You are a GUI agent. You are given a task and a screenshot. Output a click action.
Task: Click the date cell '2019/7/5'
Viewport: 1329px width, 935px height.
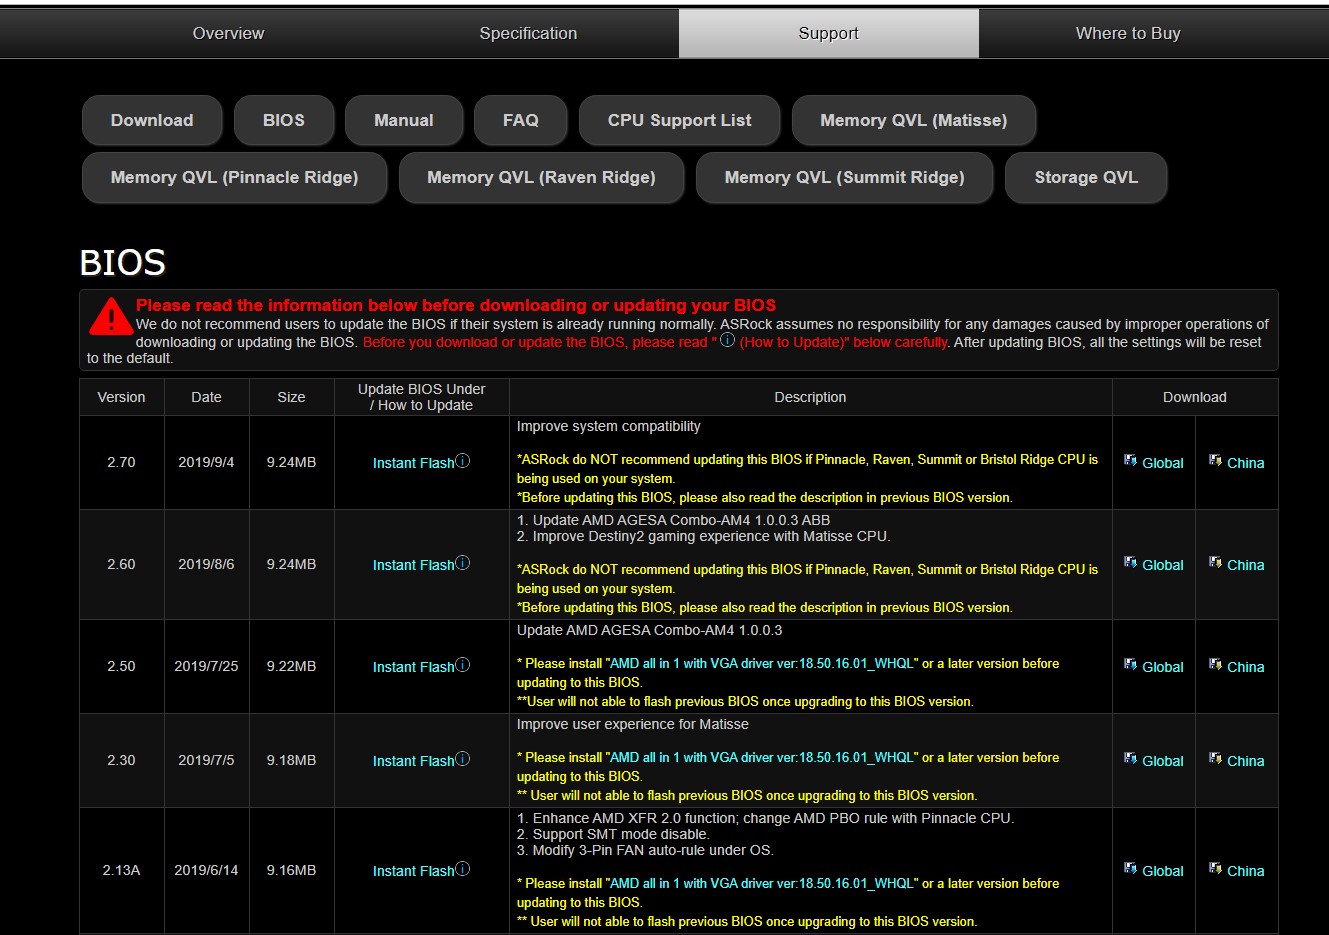(206, 760)
